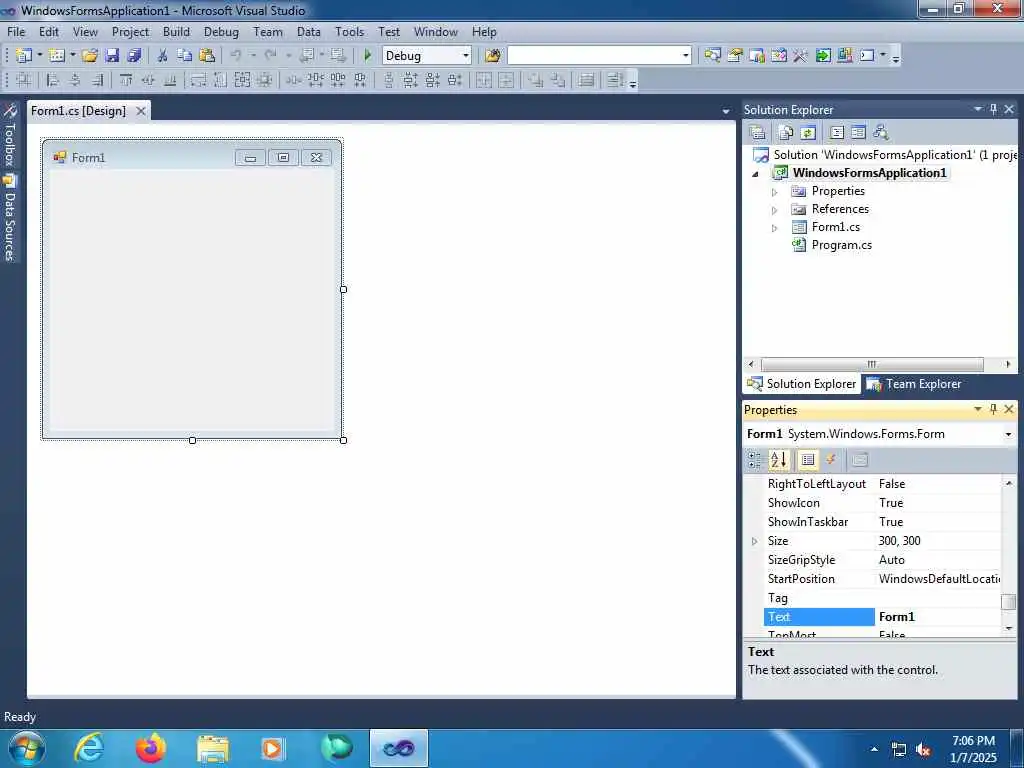The width and height of the screenshot is (1024, 768).
Task: Expand the References node in Solution Explorer
Action: 775,210
